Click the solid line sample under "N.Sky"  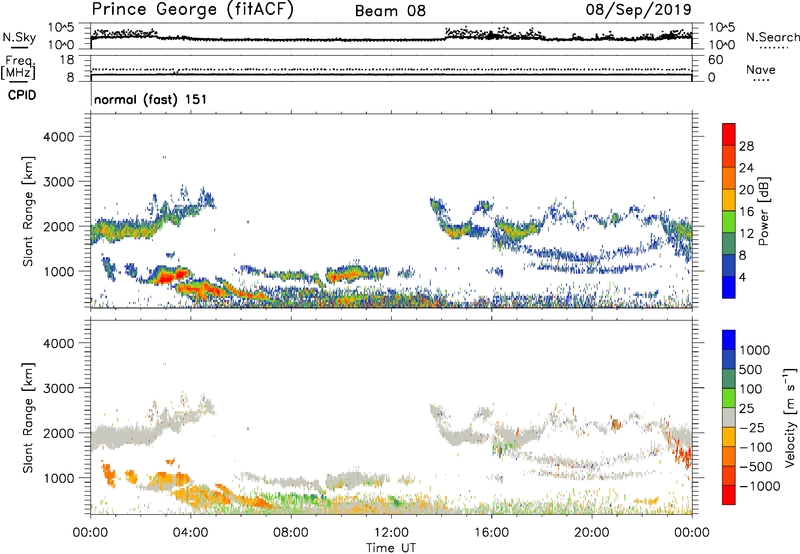click(x=19, y=47)
